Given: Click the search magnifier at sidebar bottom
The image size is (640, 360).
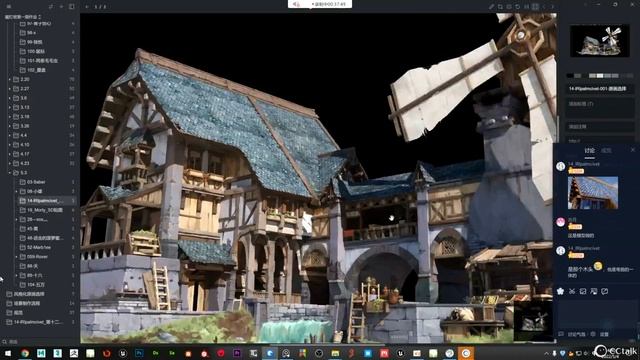Looking at the screenshot, I should pyautogui.click(x=4, y=342).
